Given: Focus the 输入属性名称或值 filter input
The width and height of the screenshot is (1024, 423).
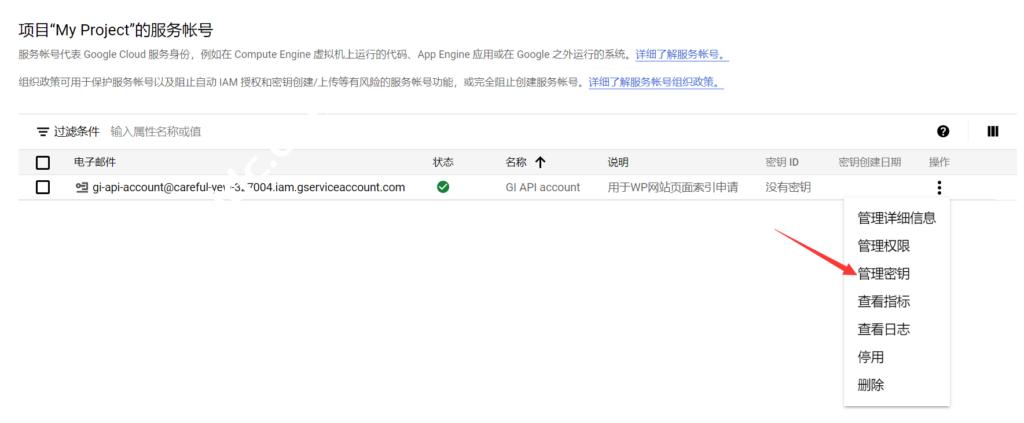Looking at the screenshot, I should click(x=156, y=132).
